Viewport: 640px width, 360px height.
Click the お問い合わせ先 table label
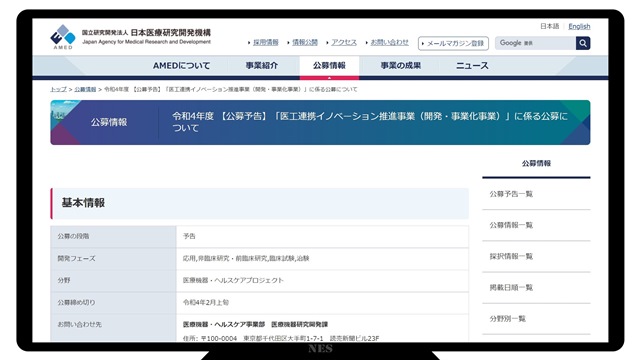click(80, 324)
